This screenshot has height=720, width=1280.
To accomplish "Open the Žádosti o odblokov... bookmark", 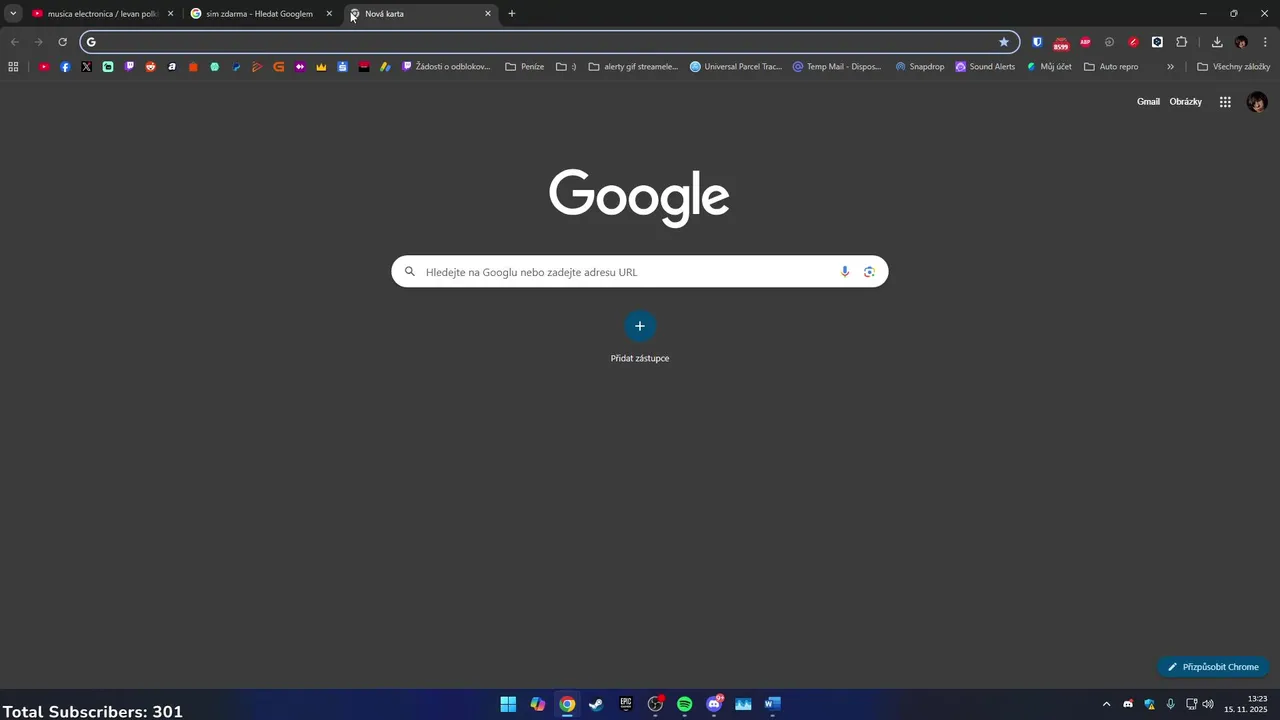I will tap(446, 67).
